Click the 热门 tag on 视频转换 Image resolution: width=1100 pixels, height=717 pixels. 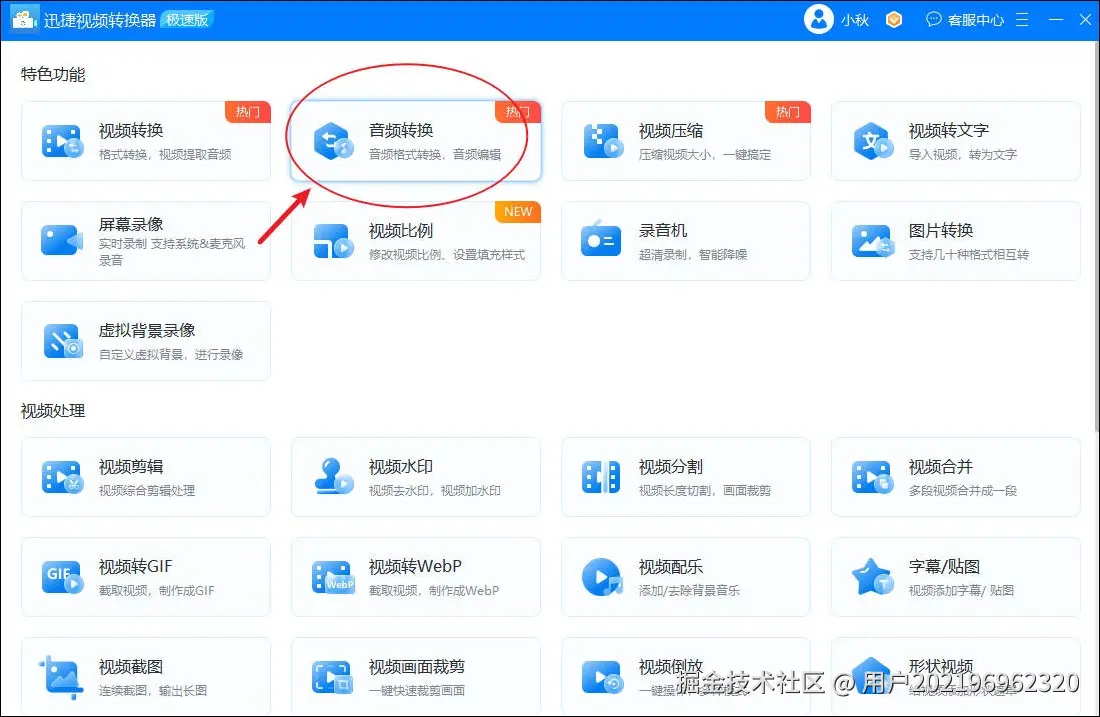(248, 112)
